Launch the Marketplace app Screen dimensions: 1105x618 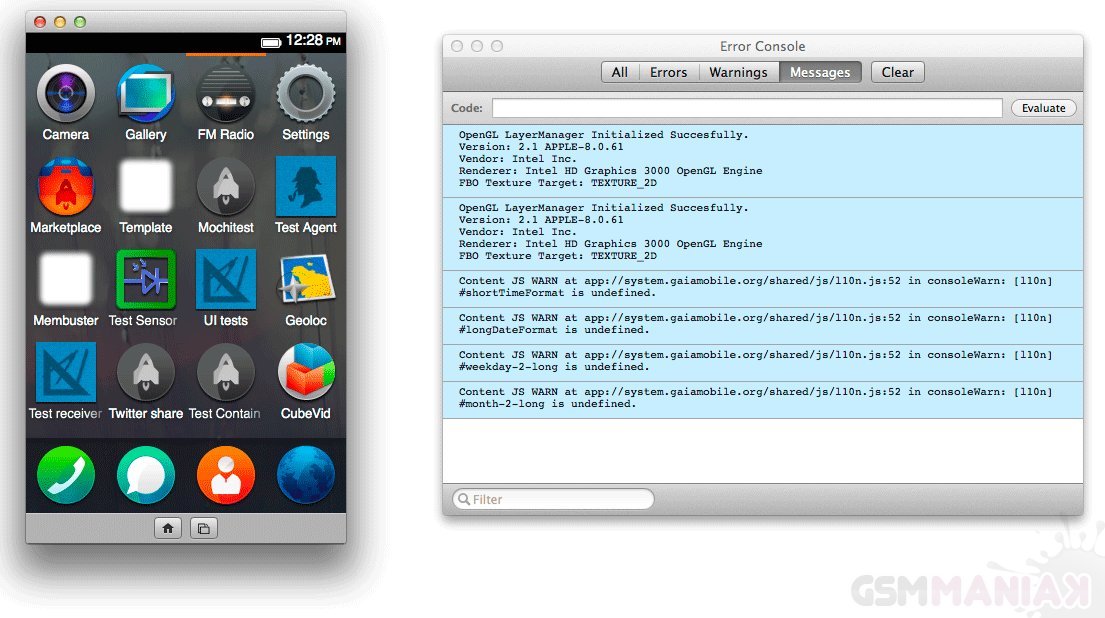pos(66,187)
